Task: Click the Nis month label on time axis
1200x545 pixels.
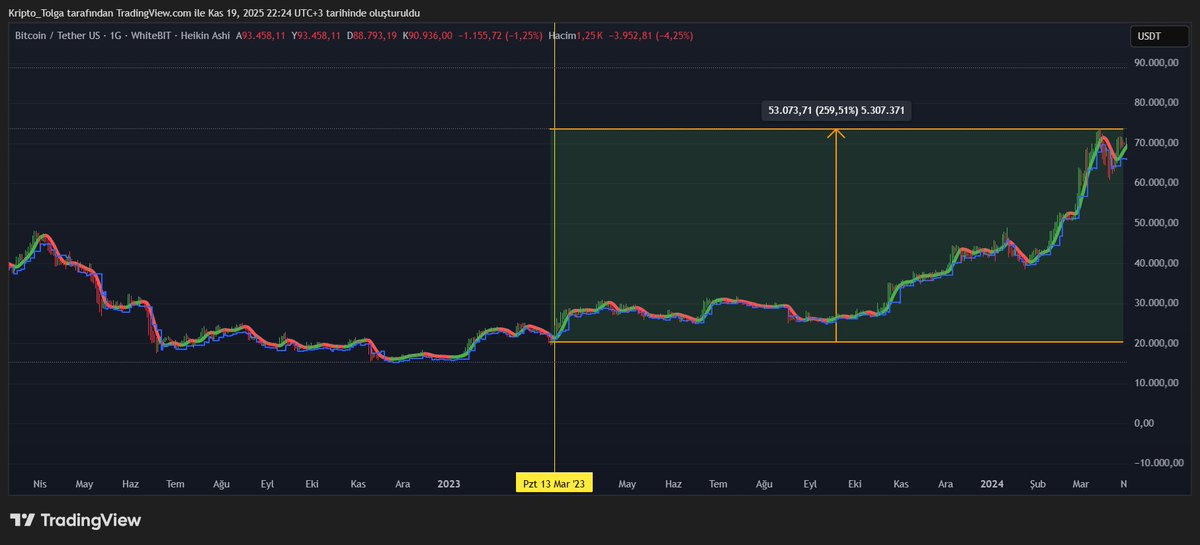Action: [40, 484]
